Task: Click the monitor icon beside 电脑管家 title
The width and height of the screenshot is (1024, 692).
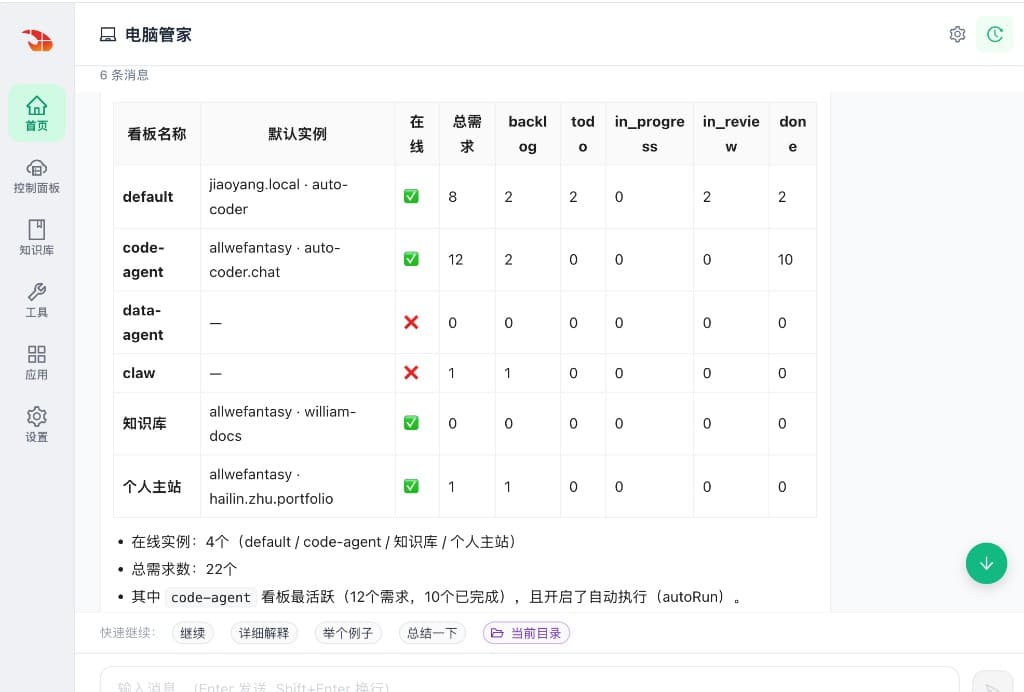Action: click(x=108, y=33)
